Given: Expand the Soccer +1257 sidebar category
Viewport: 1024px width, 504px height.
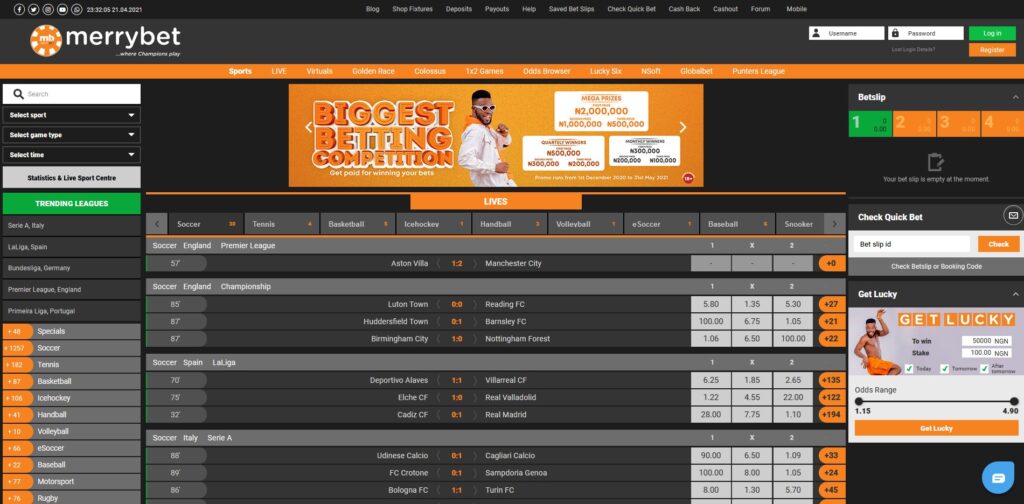Looking at the screenshot, I should tap(72, 348).
